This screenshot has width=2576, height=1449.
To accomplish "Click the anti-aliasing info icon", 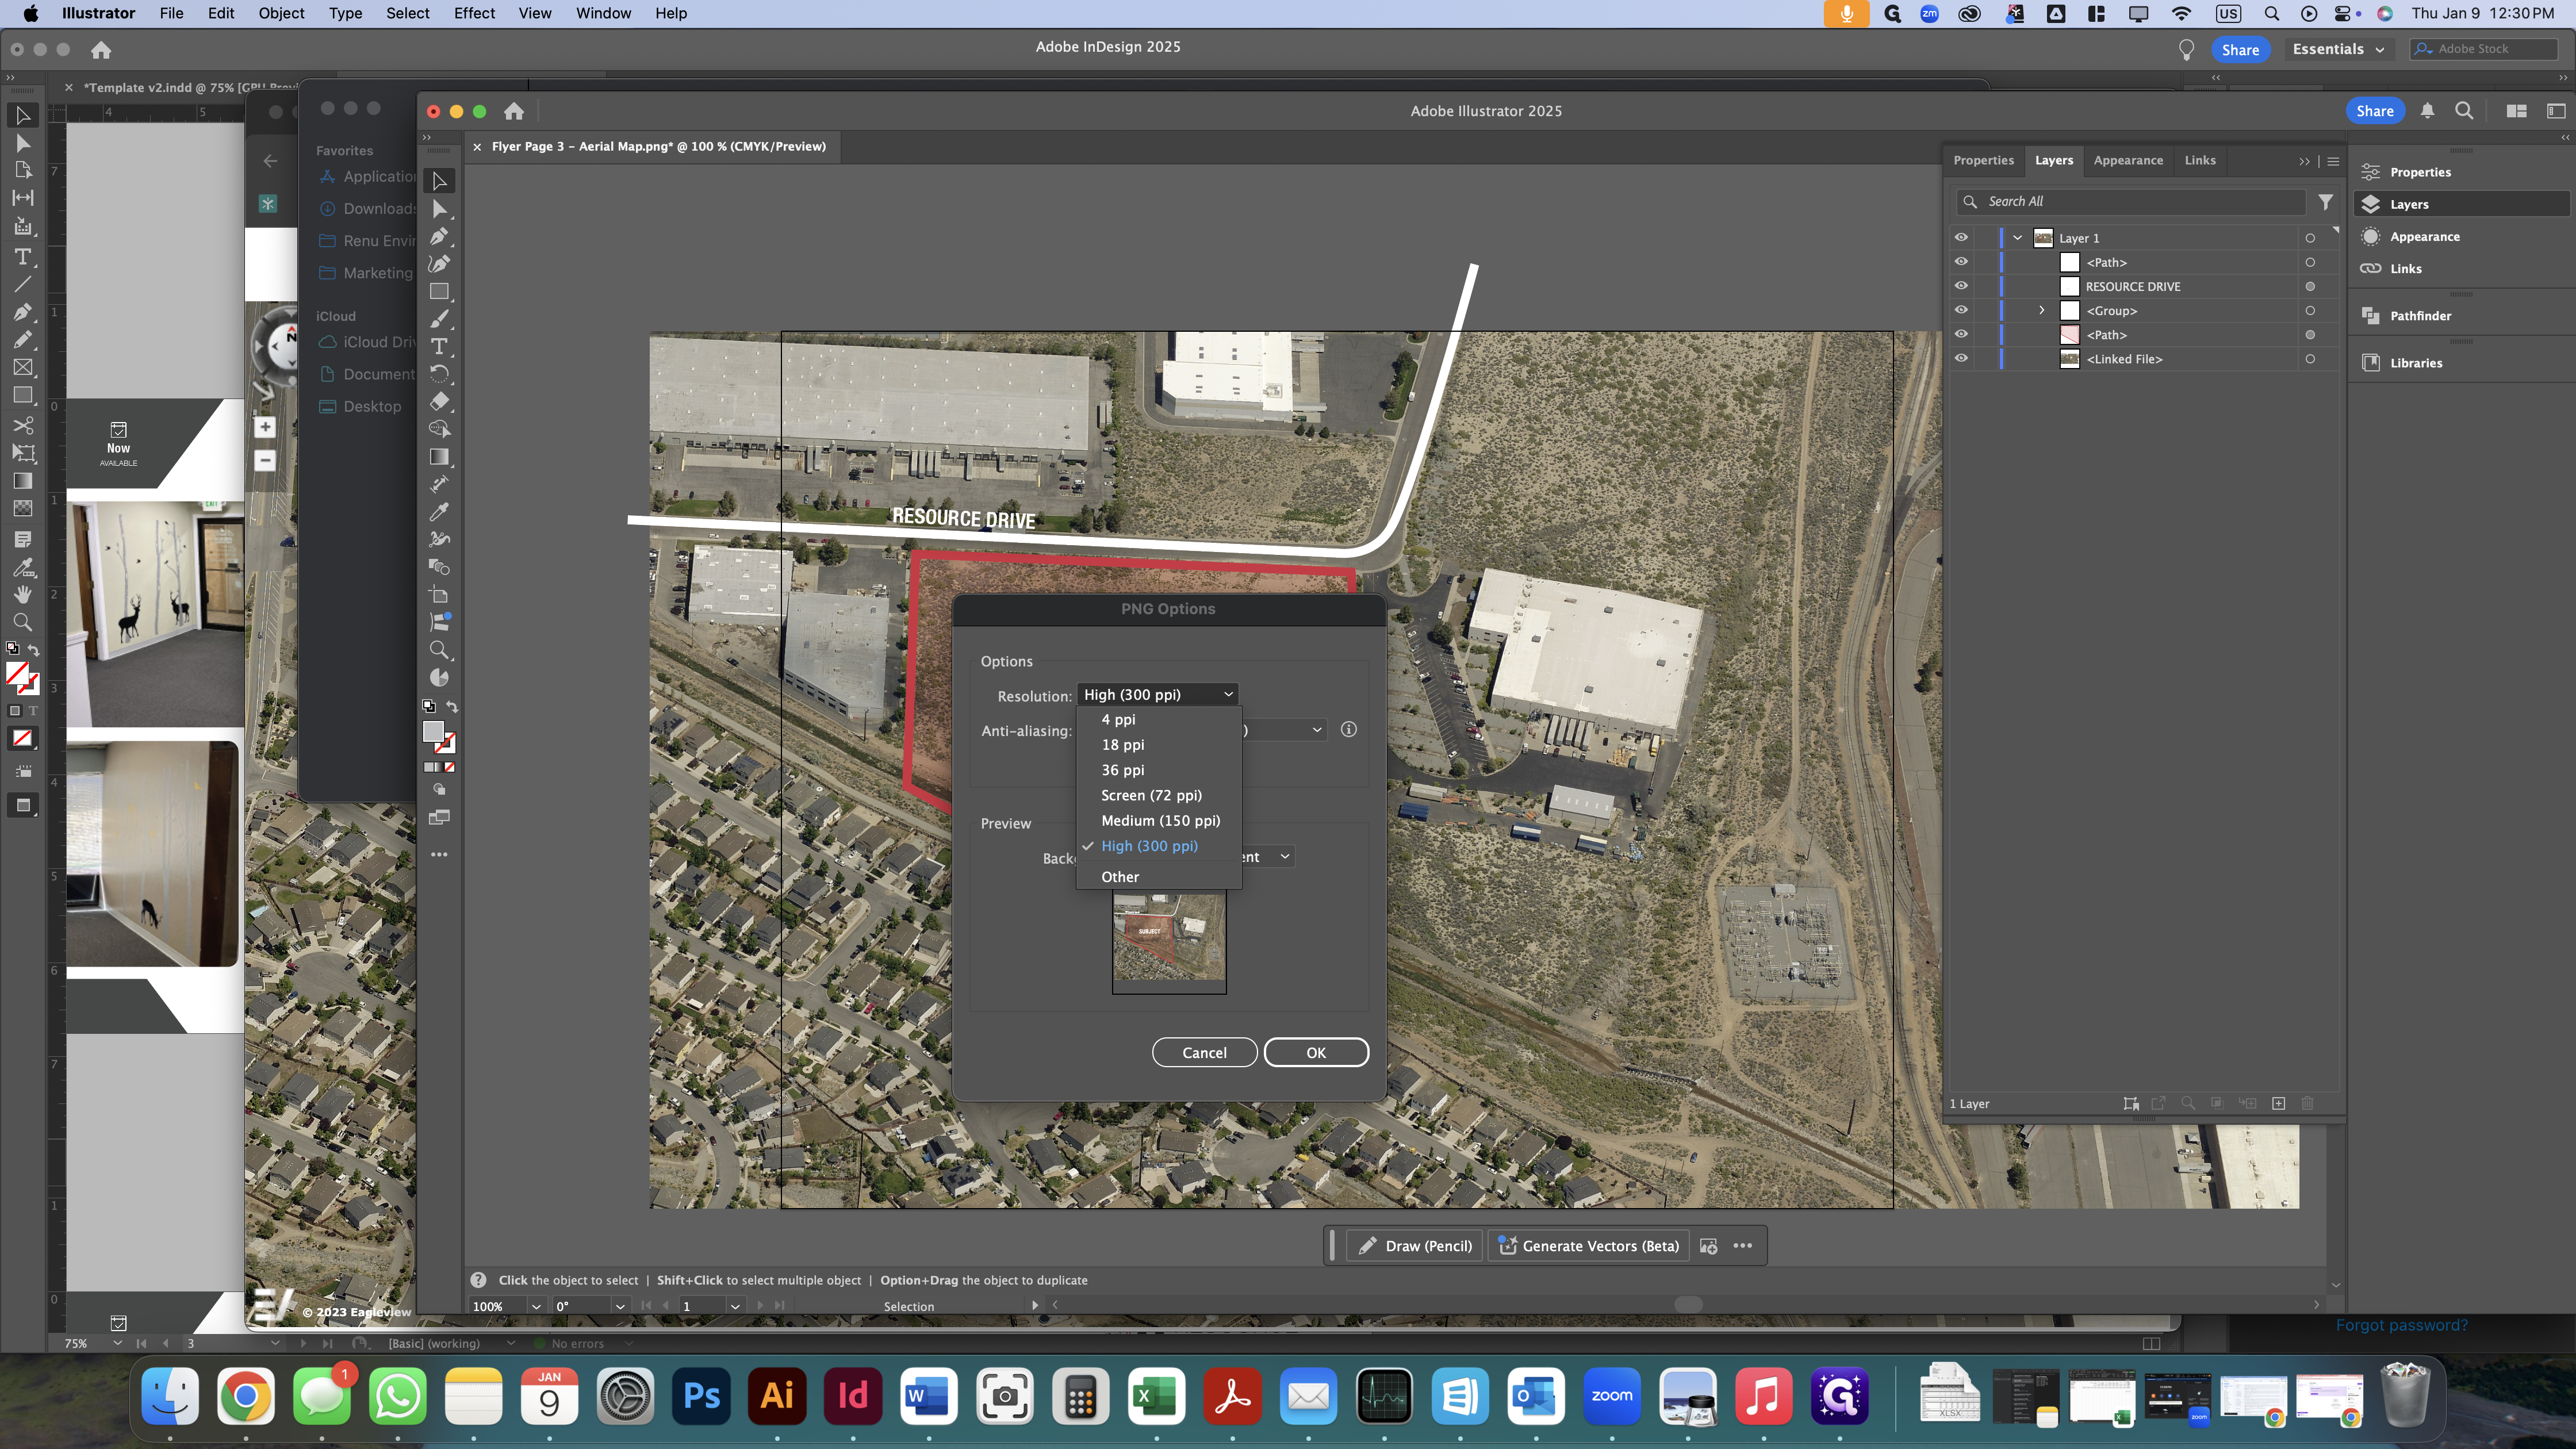I will click(1348, 730).
